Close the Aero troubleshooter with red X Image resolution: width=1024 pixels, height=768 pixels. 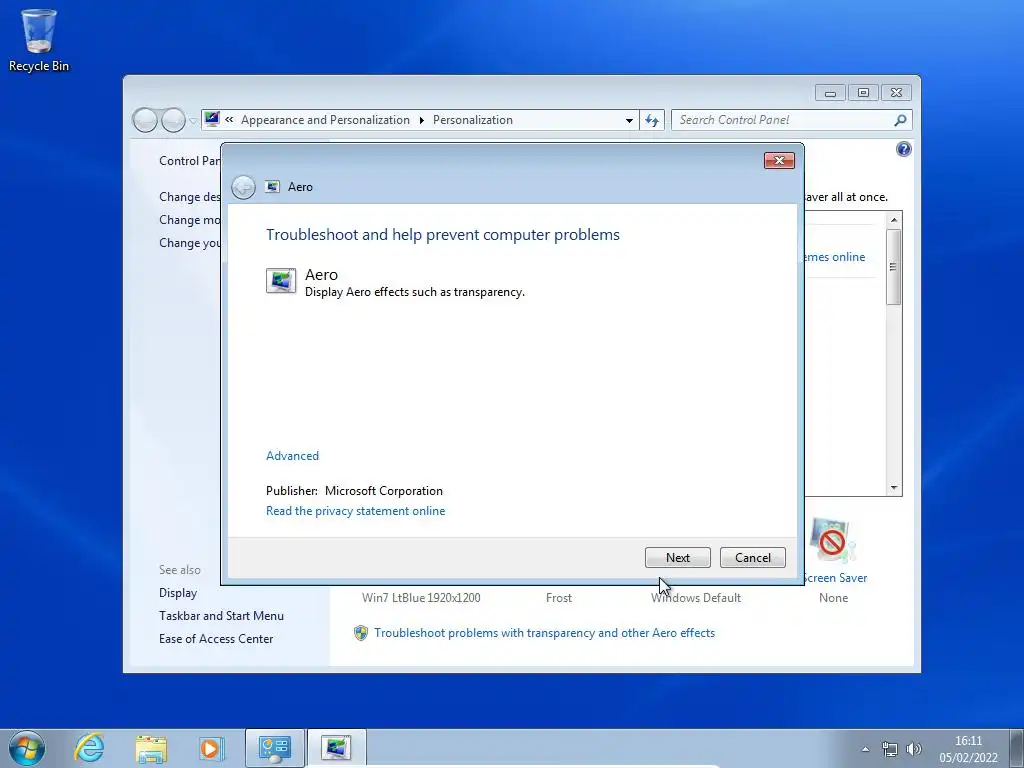pyautogui.click(x=779, y=161)
